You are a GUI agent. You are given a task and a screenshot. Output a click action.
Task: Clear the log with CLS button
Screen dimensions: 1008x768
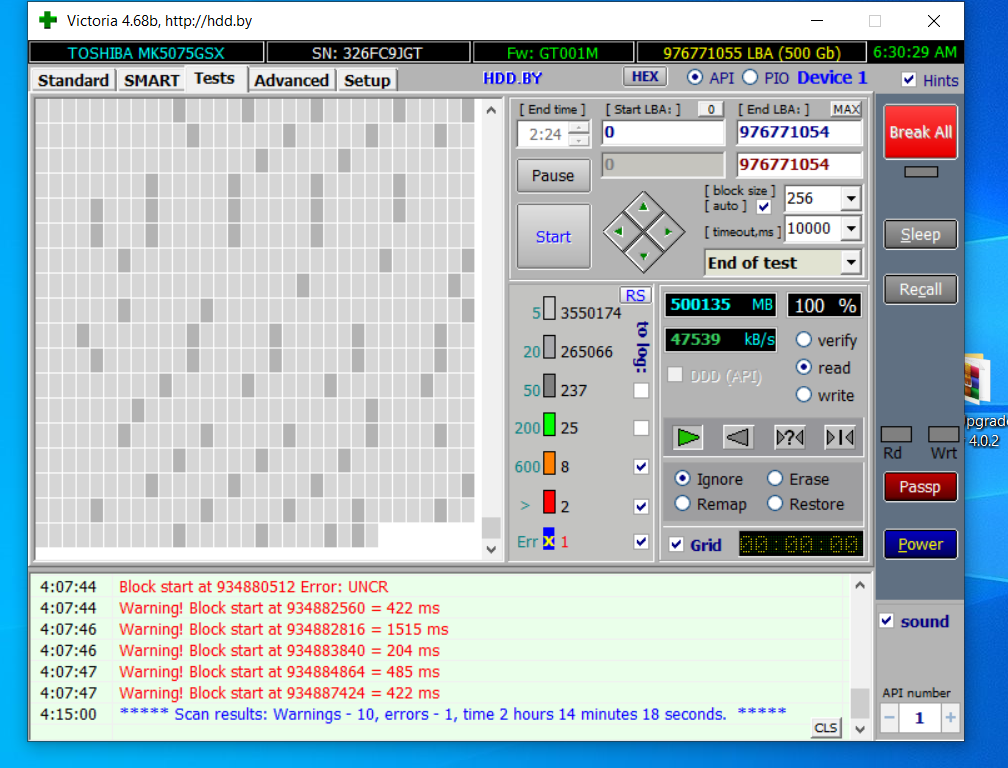coord(825,728)
